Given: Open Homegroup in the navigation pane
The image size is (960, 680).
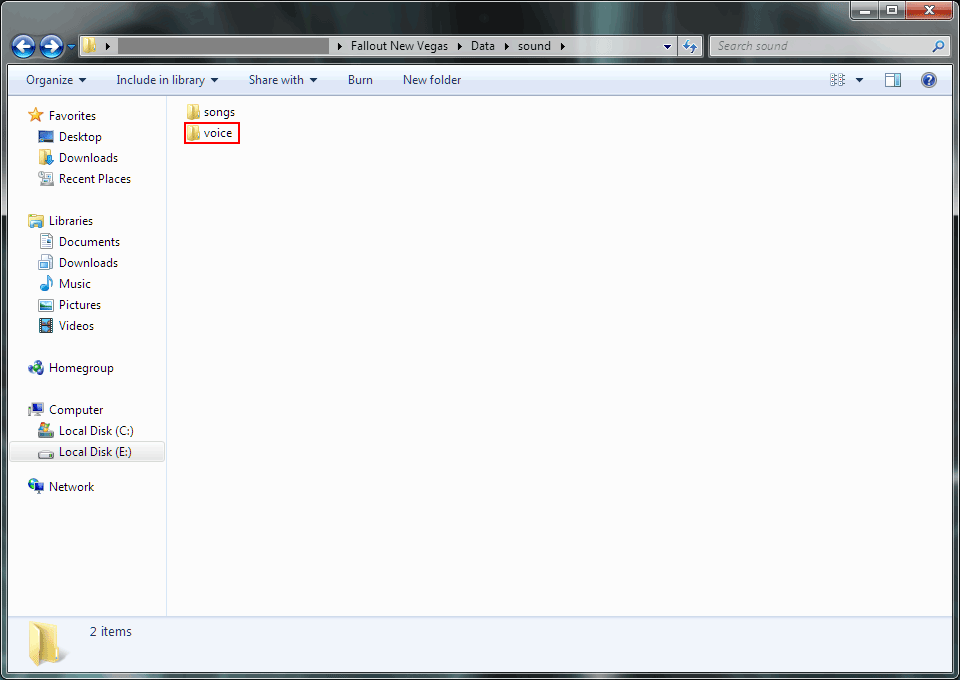Looking at the screenshot, I should point(80,368).
